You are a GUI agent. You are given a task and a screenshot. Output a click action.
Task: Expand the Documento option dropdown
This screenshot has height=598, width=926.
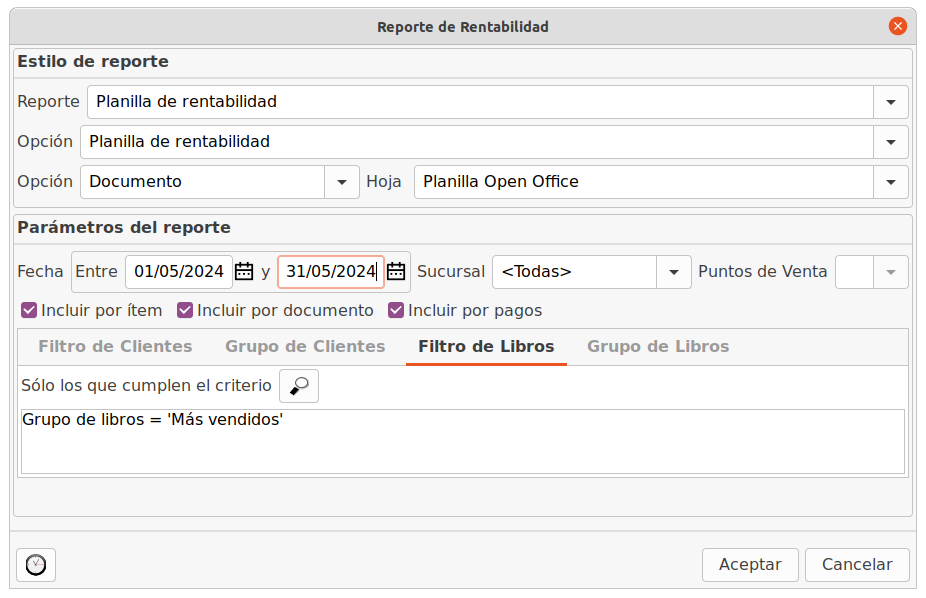point(341,182)
